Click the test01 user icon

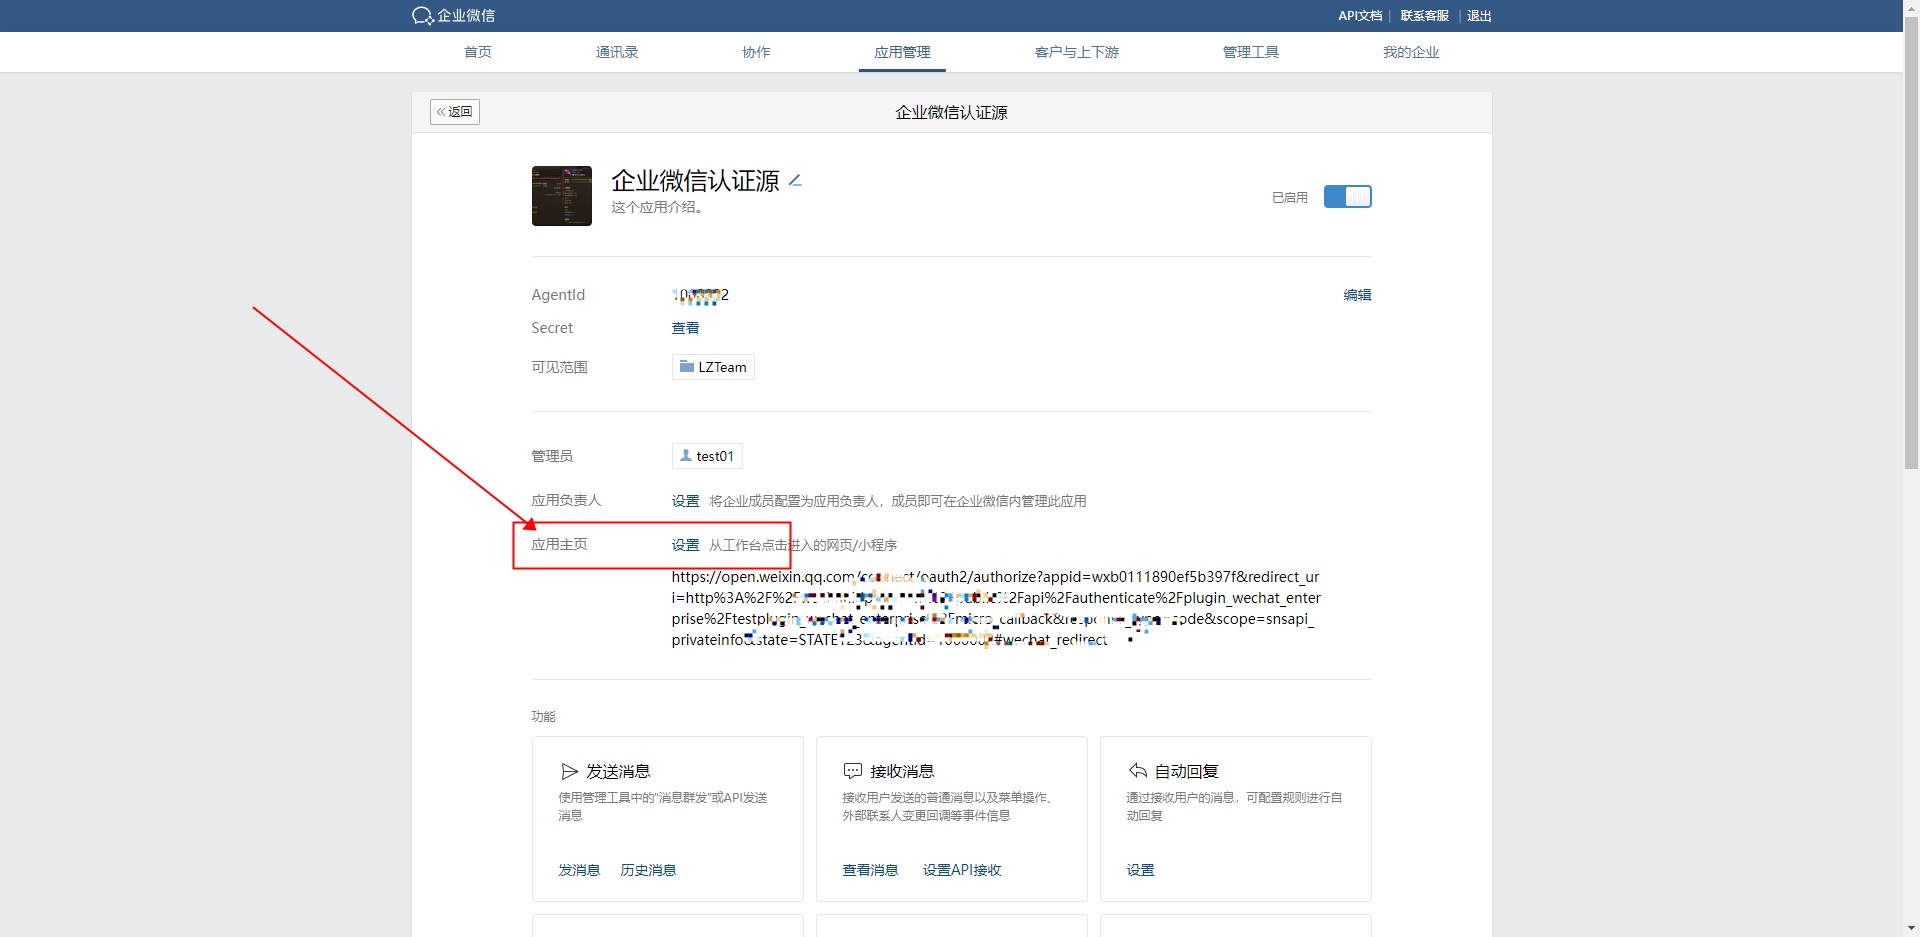[x=686, y=456]
